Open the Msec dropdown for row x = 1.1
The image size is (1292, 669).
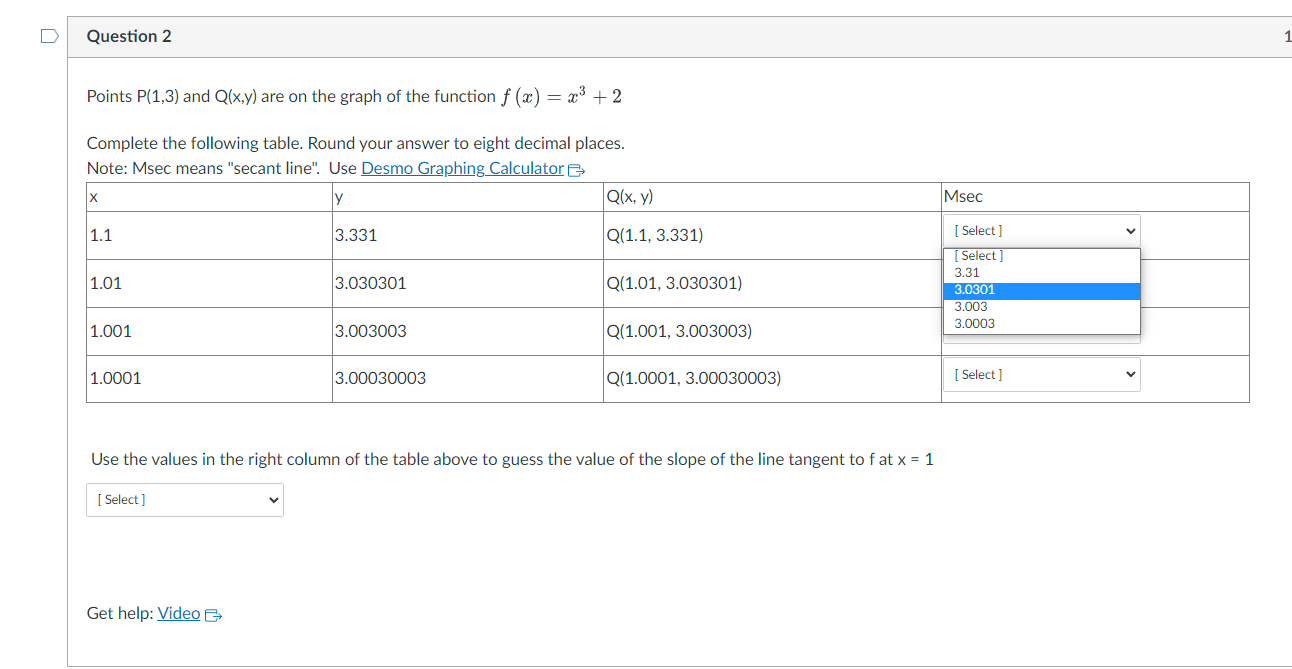pyautogui.click(x=1041, y=230)
